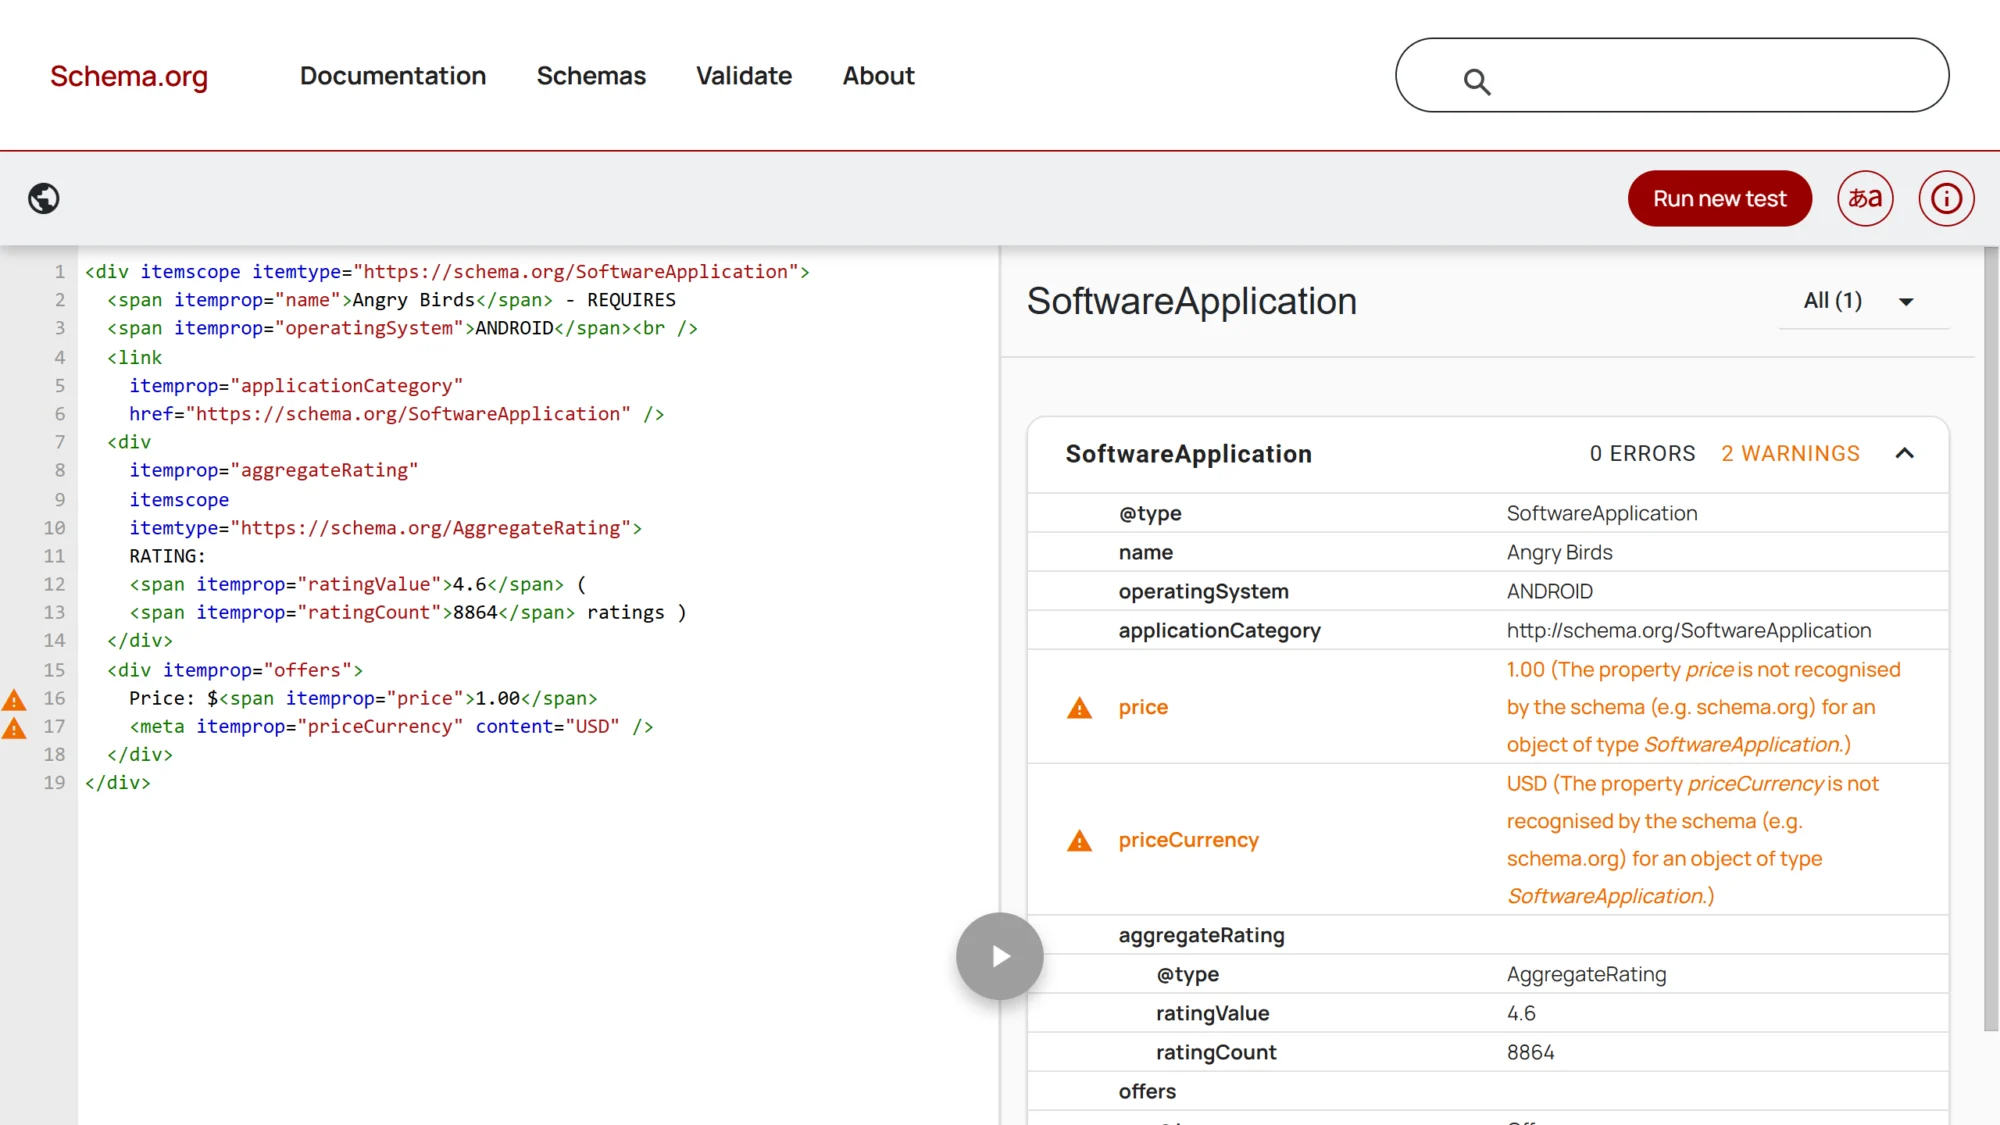The image size is (2000, 1125).
Task: Collapse the SoftwareApplication result card
Action: click(1904, 454)
